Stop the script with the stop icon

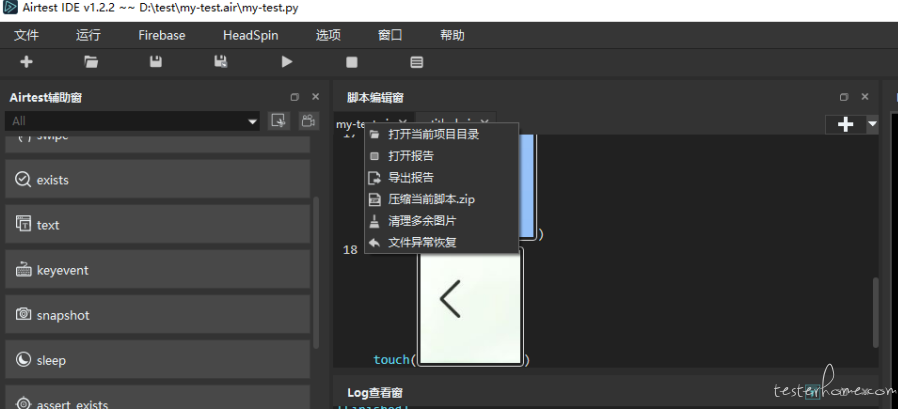(x=352, y=62)
